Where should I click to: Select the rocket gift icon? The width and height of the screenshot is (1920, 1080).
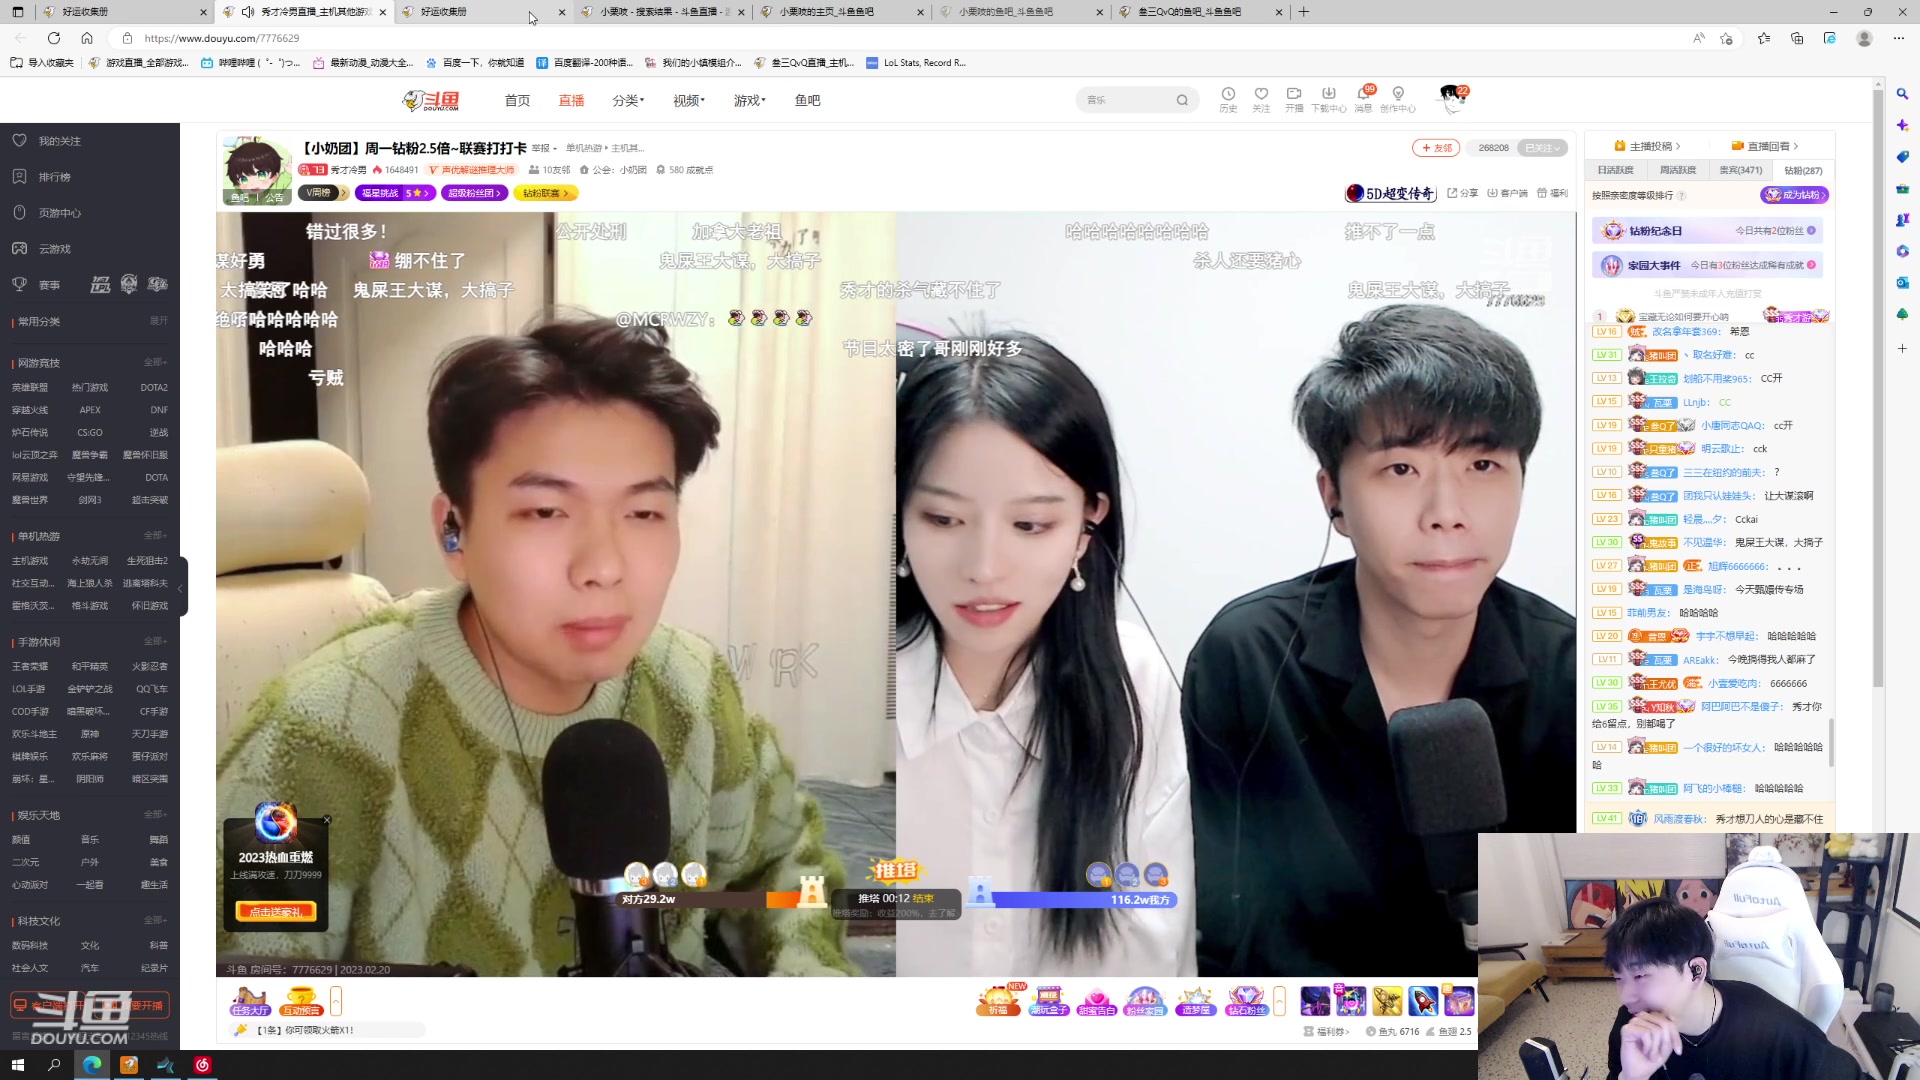1423,1000
